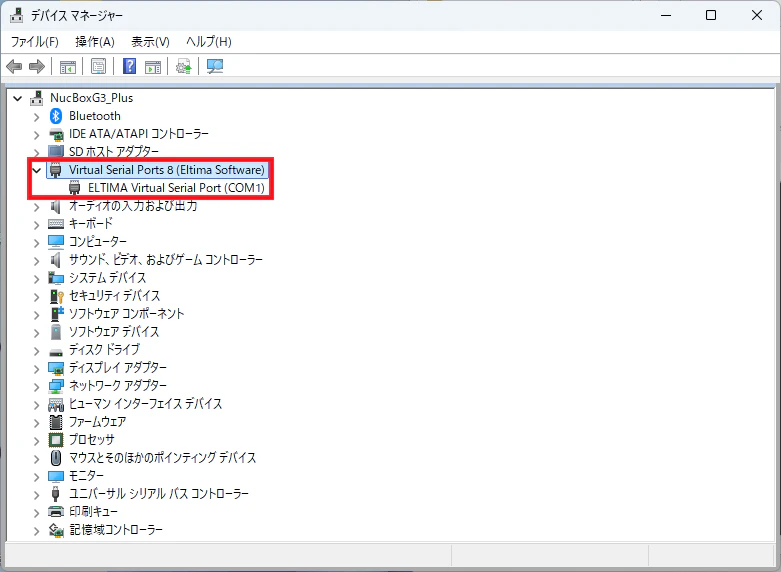This screenshot has height=572, width=781.
Task: Select the ELTIMA Virtual Serial Port (COM1) entry
Action: tap(176, 188)
